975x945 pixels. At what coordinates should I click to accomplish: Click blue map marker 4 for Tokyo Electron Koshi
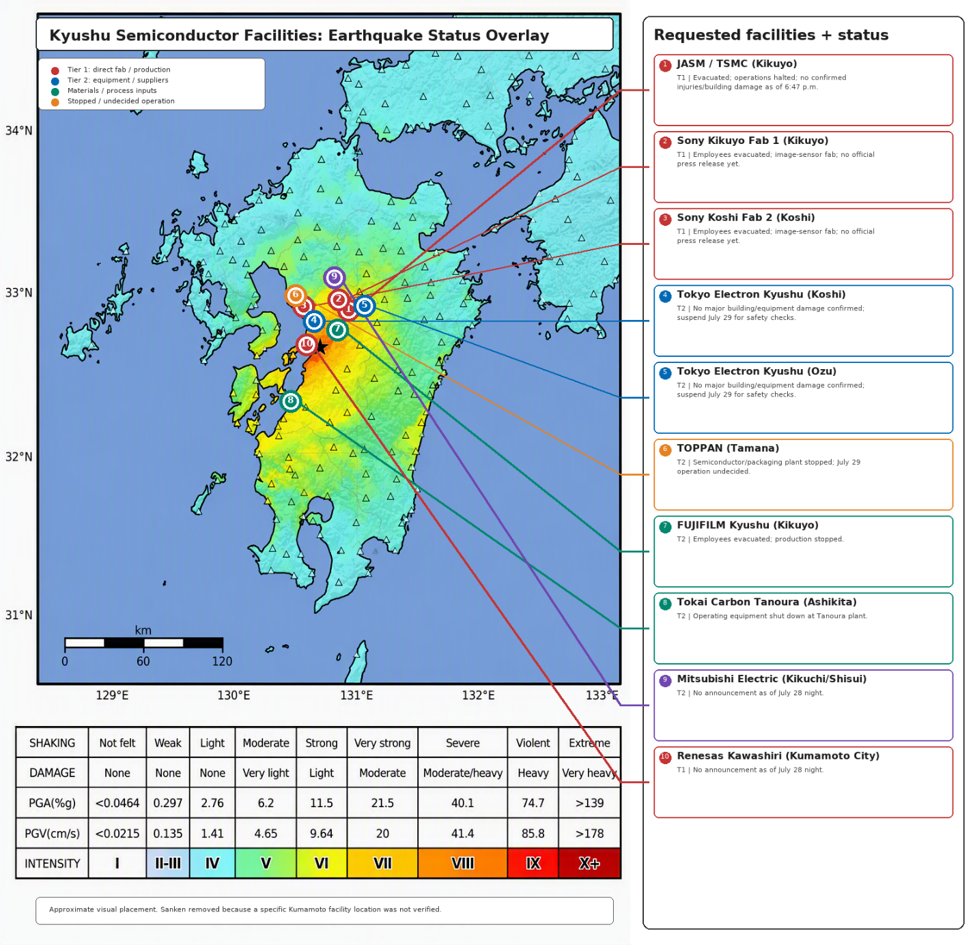pos(314,321)
